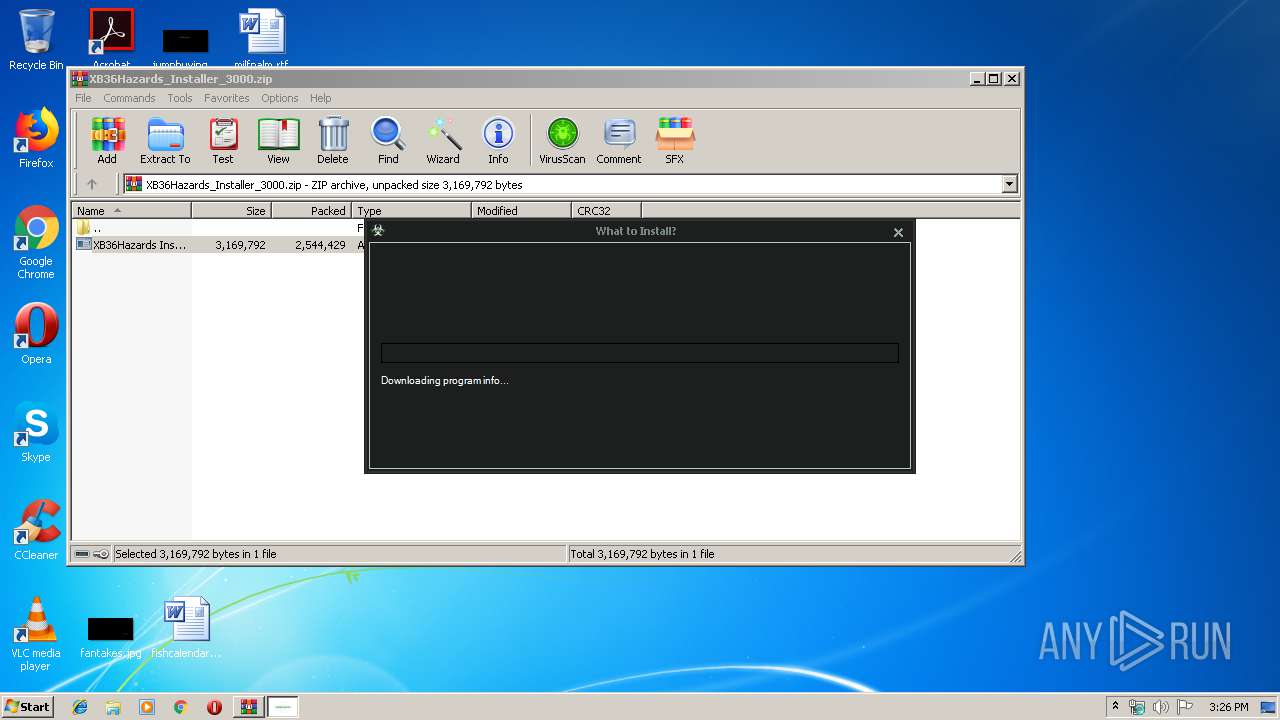Open the Recycle Bin desktop icon
Viewport: 1280px width, 720px height.
(x=36, y=40)
